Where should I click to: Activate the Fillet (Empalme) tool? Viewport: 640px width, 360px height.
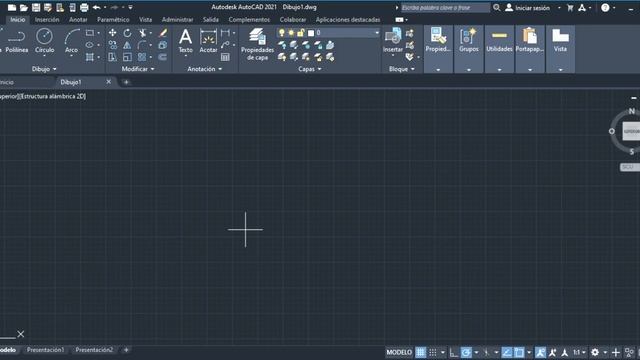(142, 45)
